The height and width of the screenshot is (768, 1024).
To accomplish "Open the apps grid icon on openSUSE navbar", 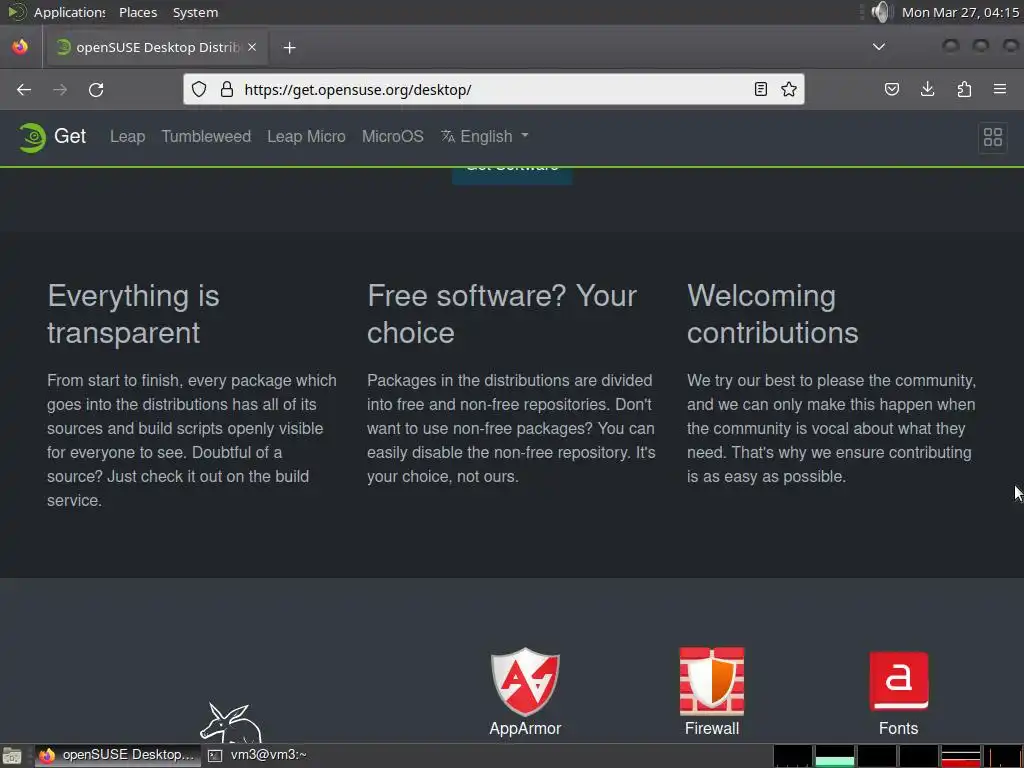I will [993, 137].
